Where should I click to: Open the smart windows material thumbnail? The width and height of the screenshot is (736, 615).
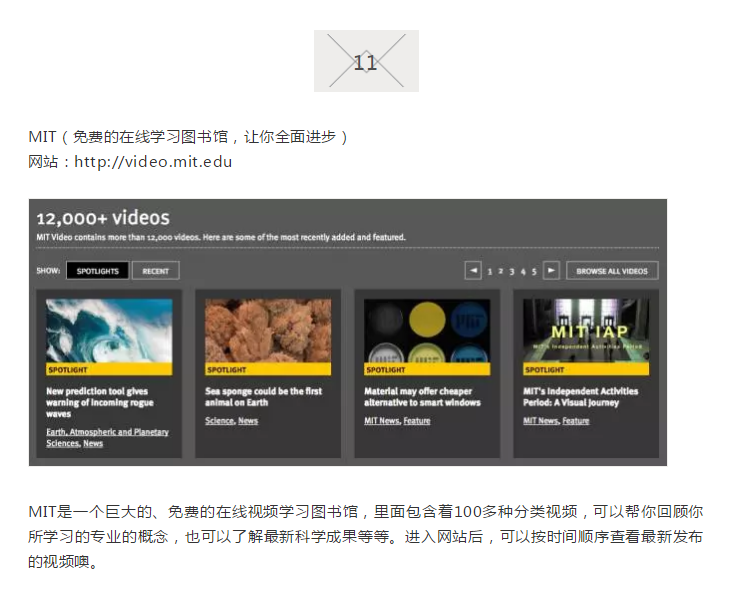[427, 331]
